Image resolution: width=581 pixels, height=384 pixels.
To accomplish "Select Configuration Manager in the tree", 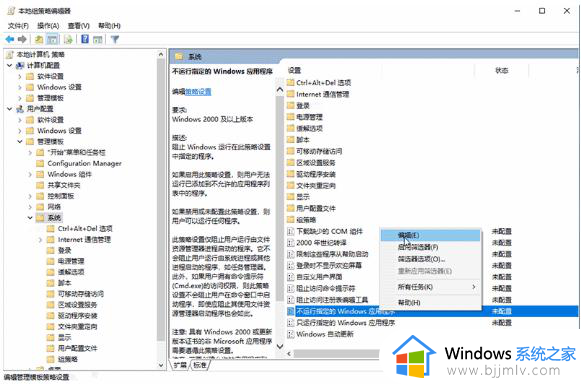I will [x=84, y=163].
